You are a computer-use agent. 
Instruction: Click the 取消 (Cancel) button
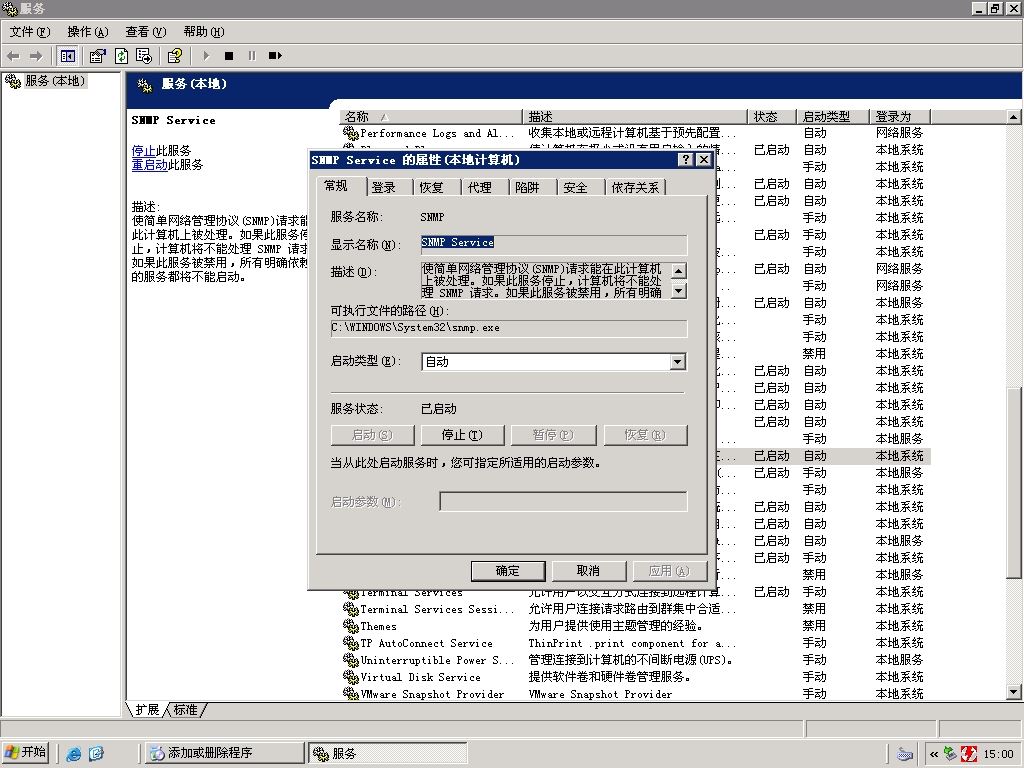(x=588, y=571)
